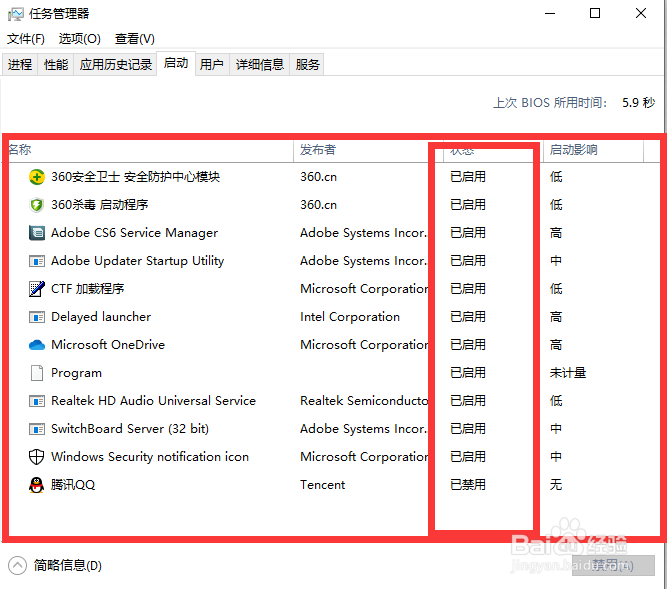667x589 pixels.
Task: Select the CTF 加载程序 entry
Action: click(x=334, y=289)
